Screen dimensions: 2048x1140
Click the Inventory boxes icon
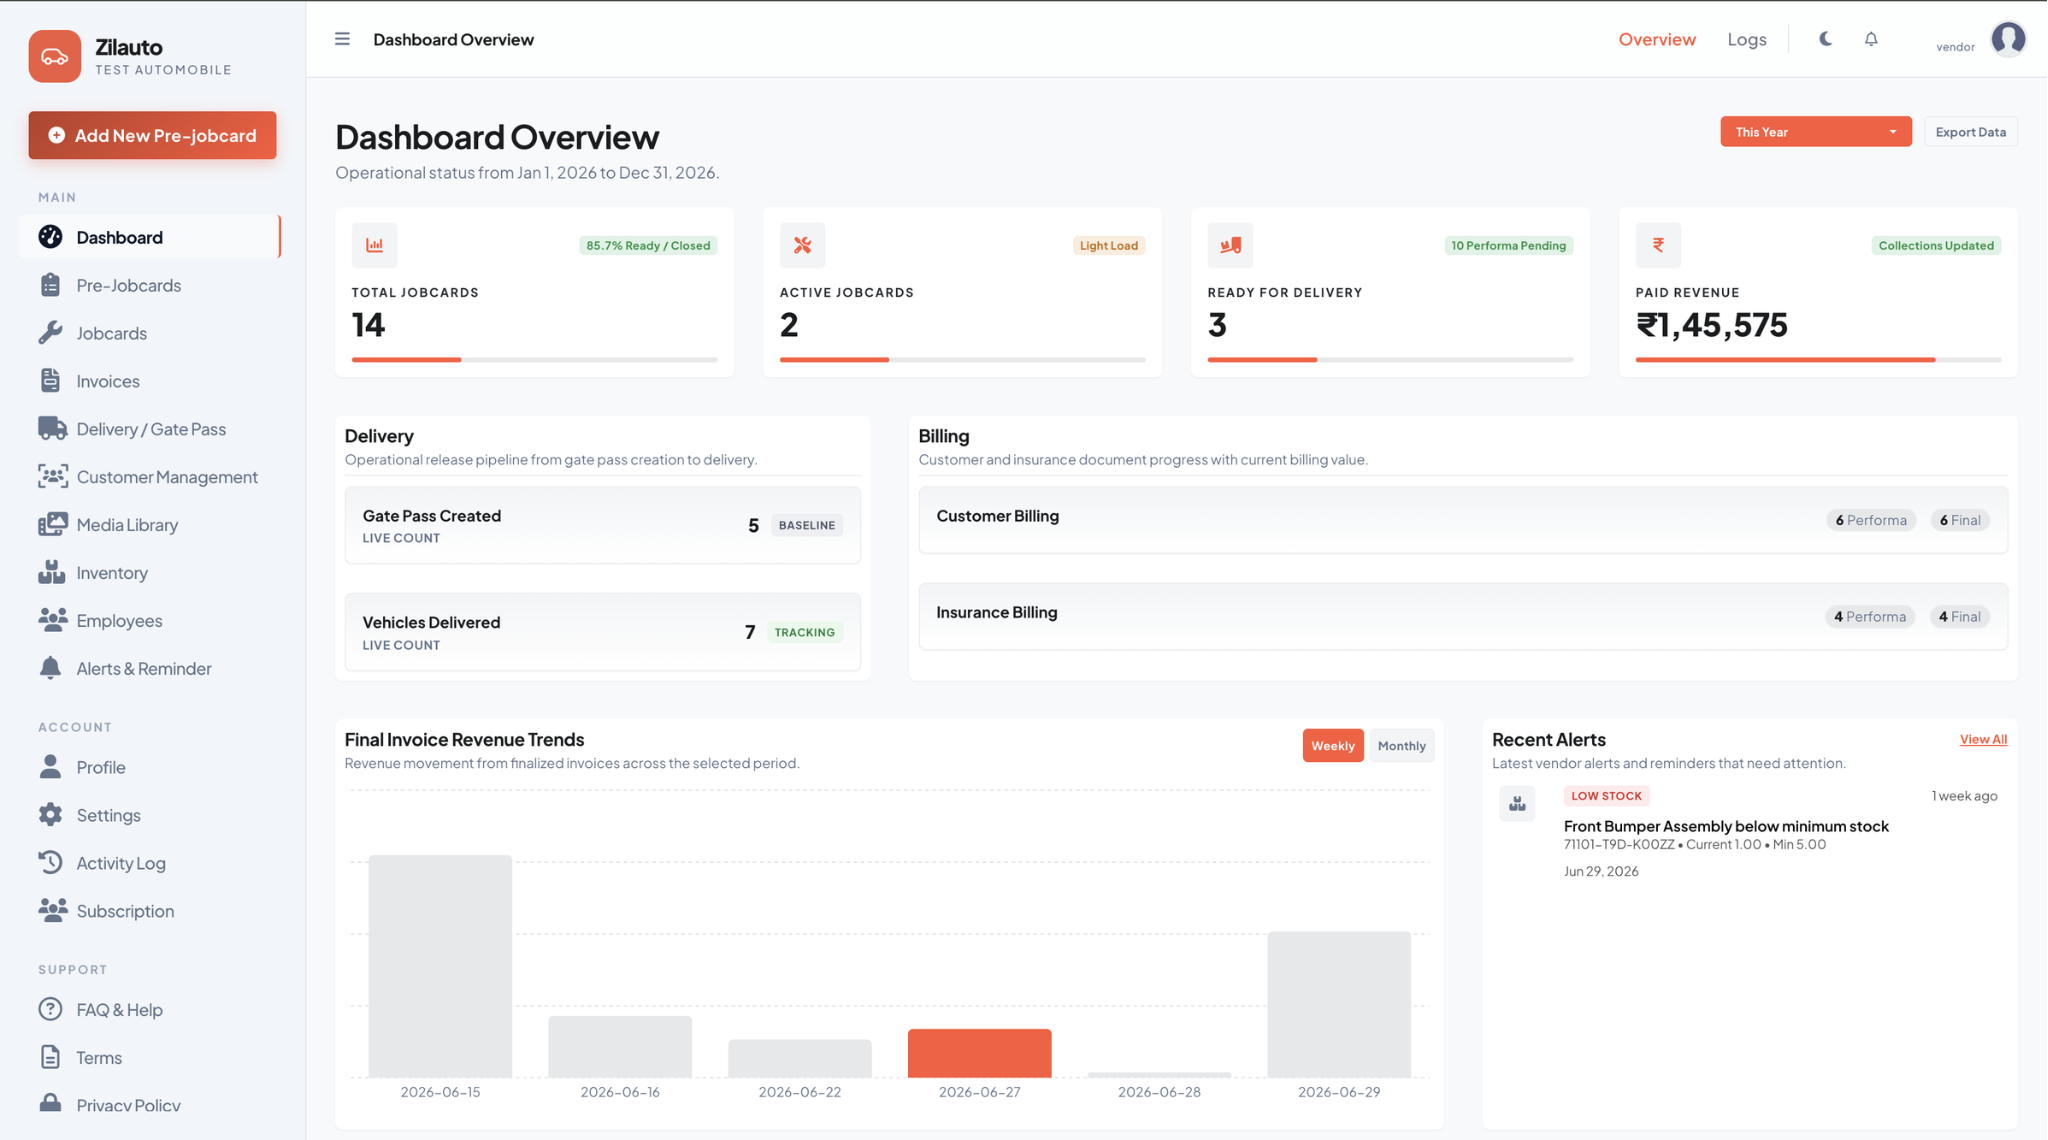[51, 572]
